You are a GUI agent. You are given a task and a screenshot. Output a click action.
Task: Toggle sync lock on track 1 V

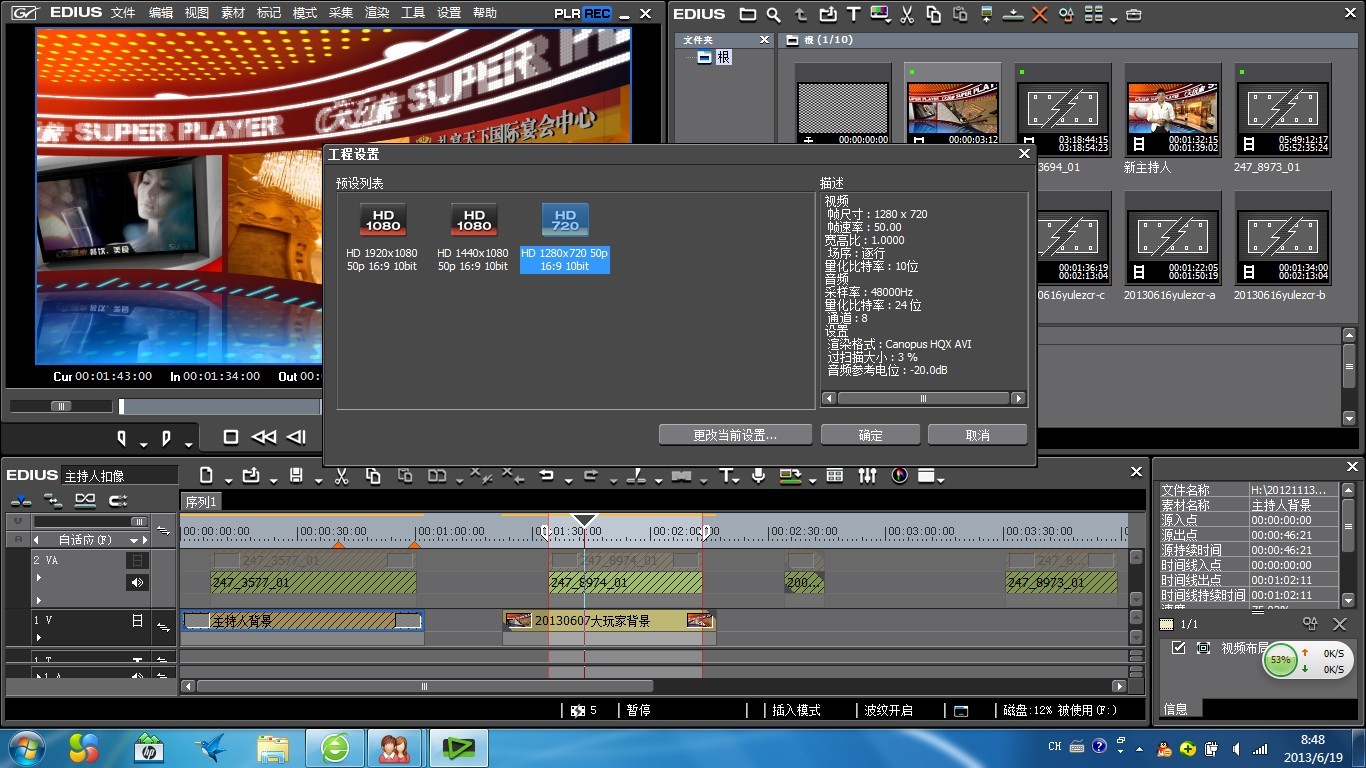[x=164, y=626]
